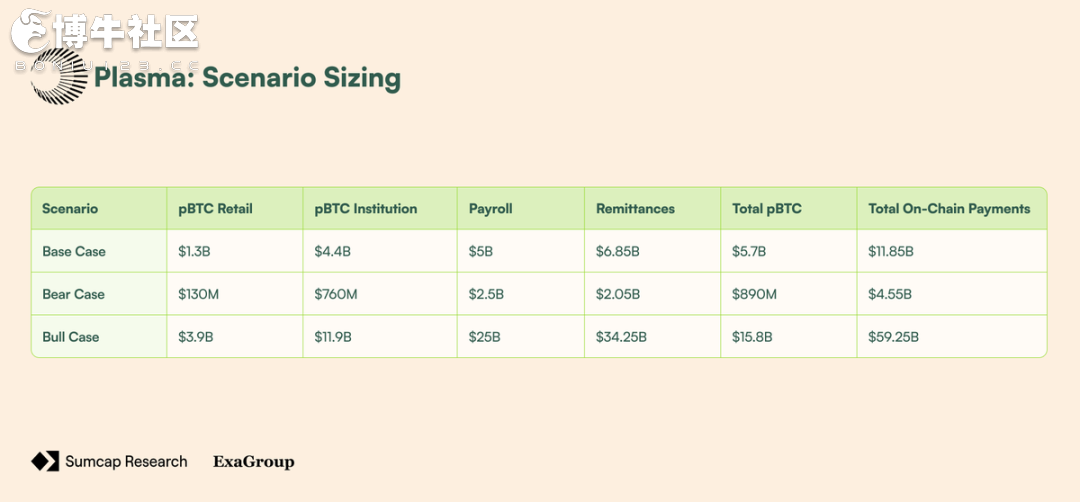Screen dimensions: 1080x502
Task: Select the Total On-Chain Payments header
Action: (949, 209)
